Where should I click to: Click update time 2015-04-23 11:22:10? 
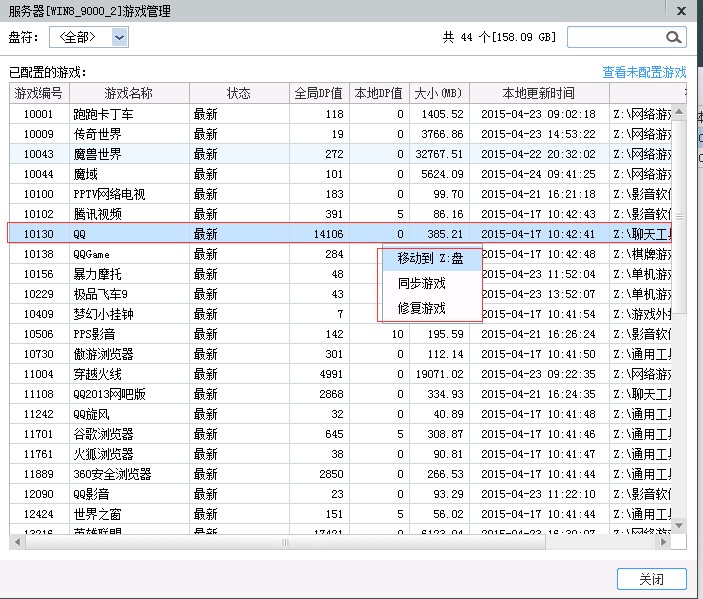pyautogui.click(x=538, y=495)
